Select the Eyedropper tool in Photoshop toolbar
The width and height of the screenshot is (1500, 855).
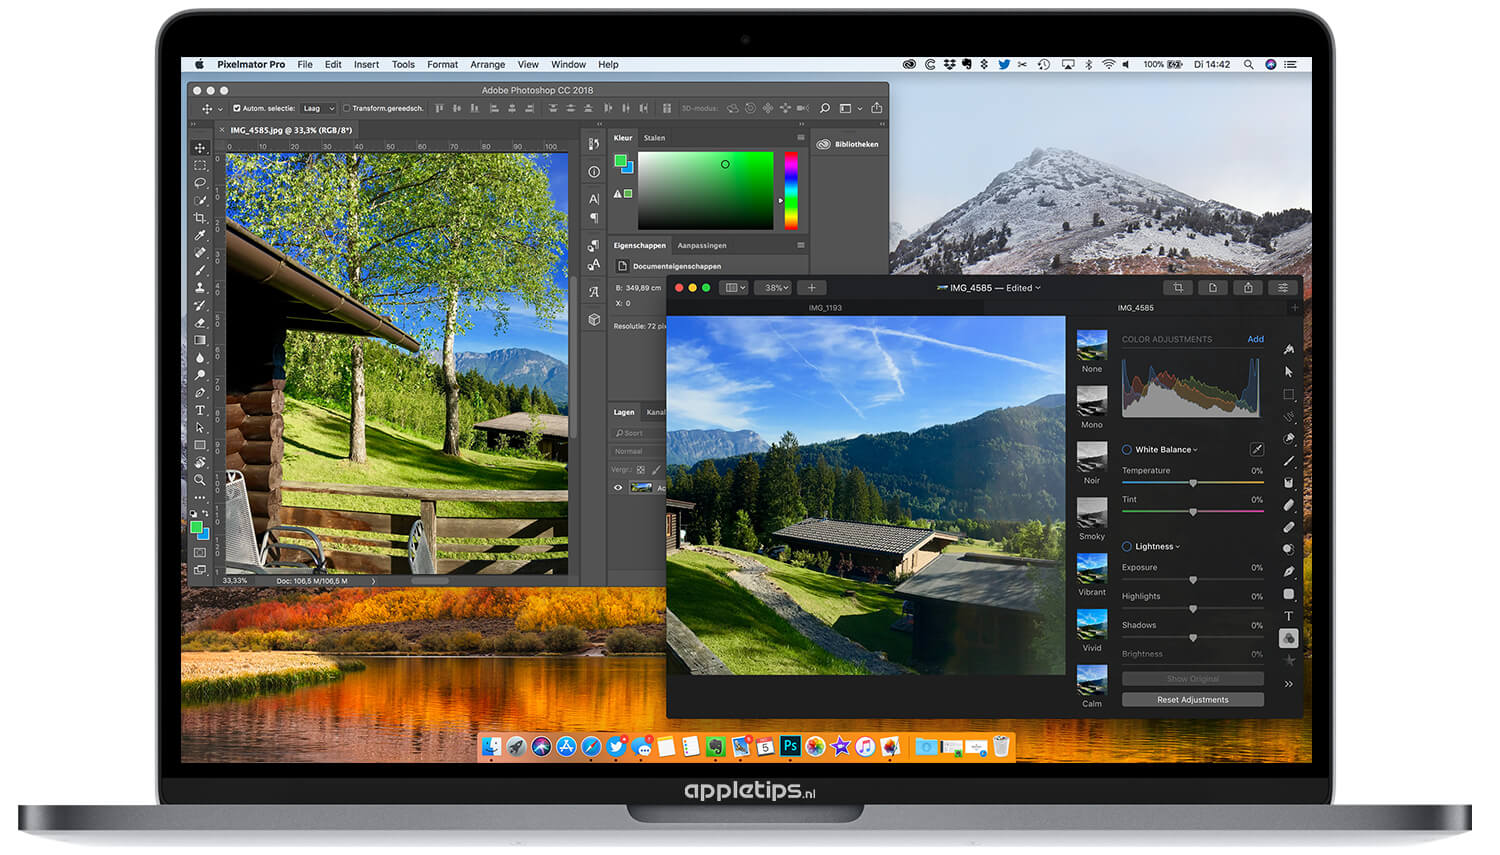tap(200, 235)
